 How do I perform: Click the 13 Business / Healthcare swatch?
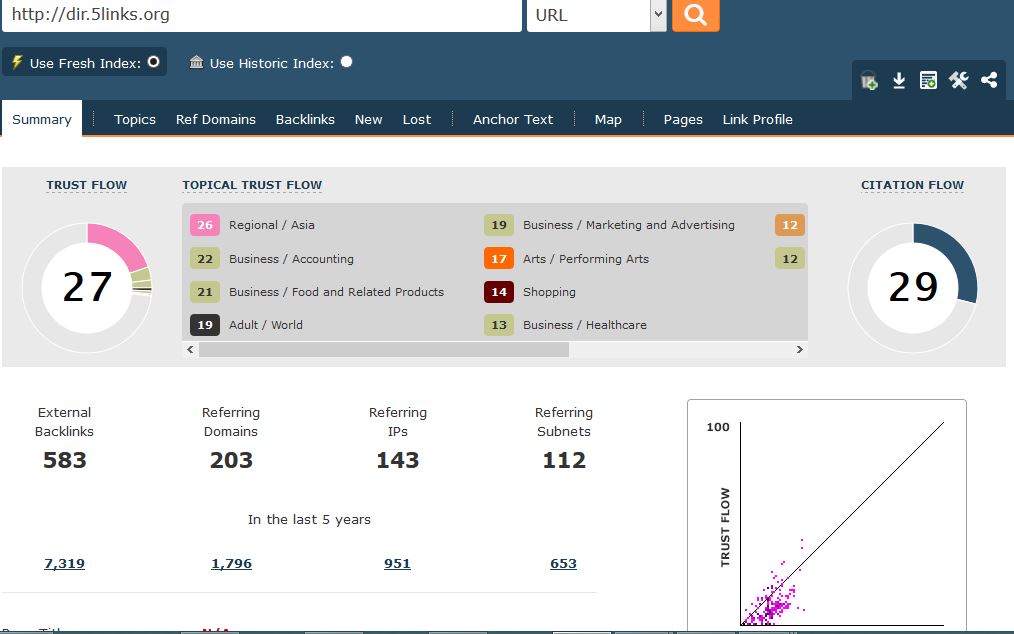(499, 325)
